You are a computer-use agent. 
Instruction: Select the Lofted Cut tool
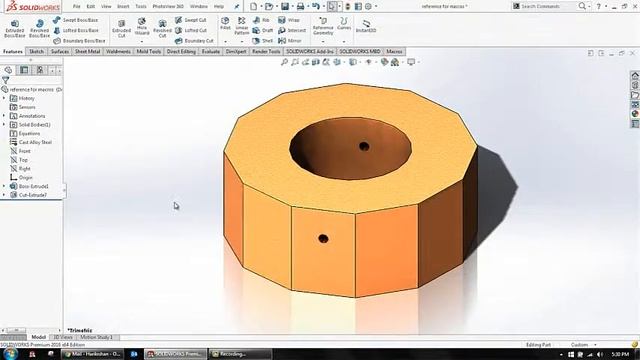[191, 31]
